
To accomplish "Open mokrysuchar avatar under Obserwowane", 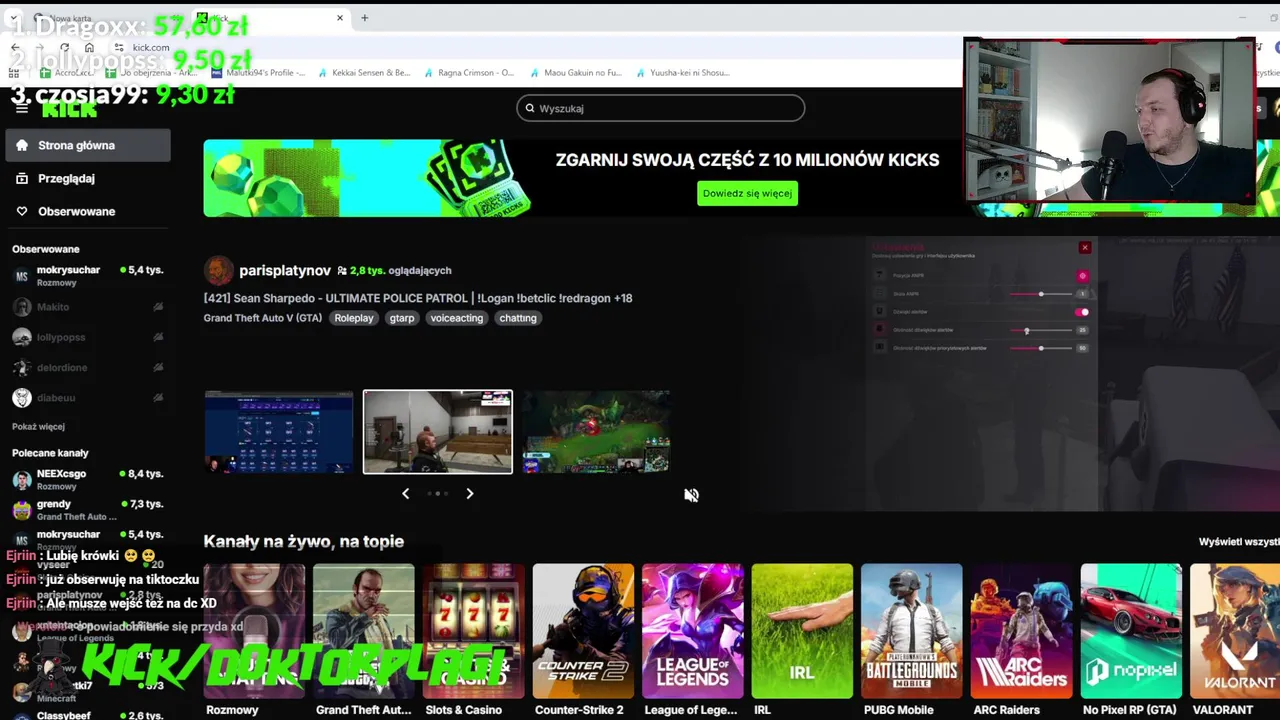I will click(x=21, y=276).
